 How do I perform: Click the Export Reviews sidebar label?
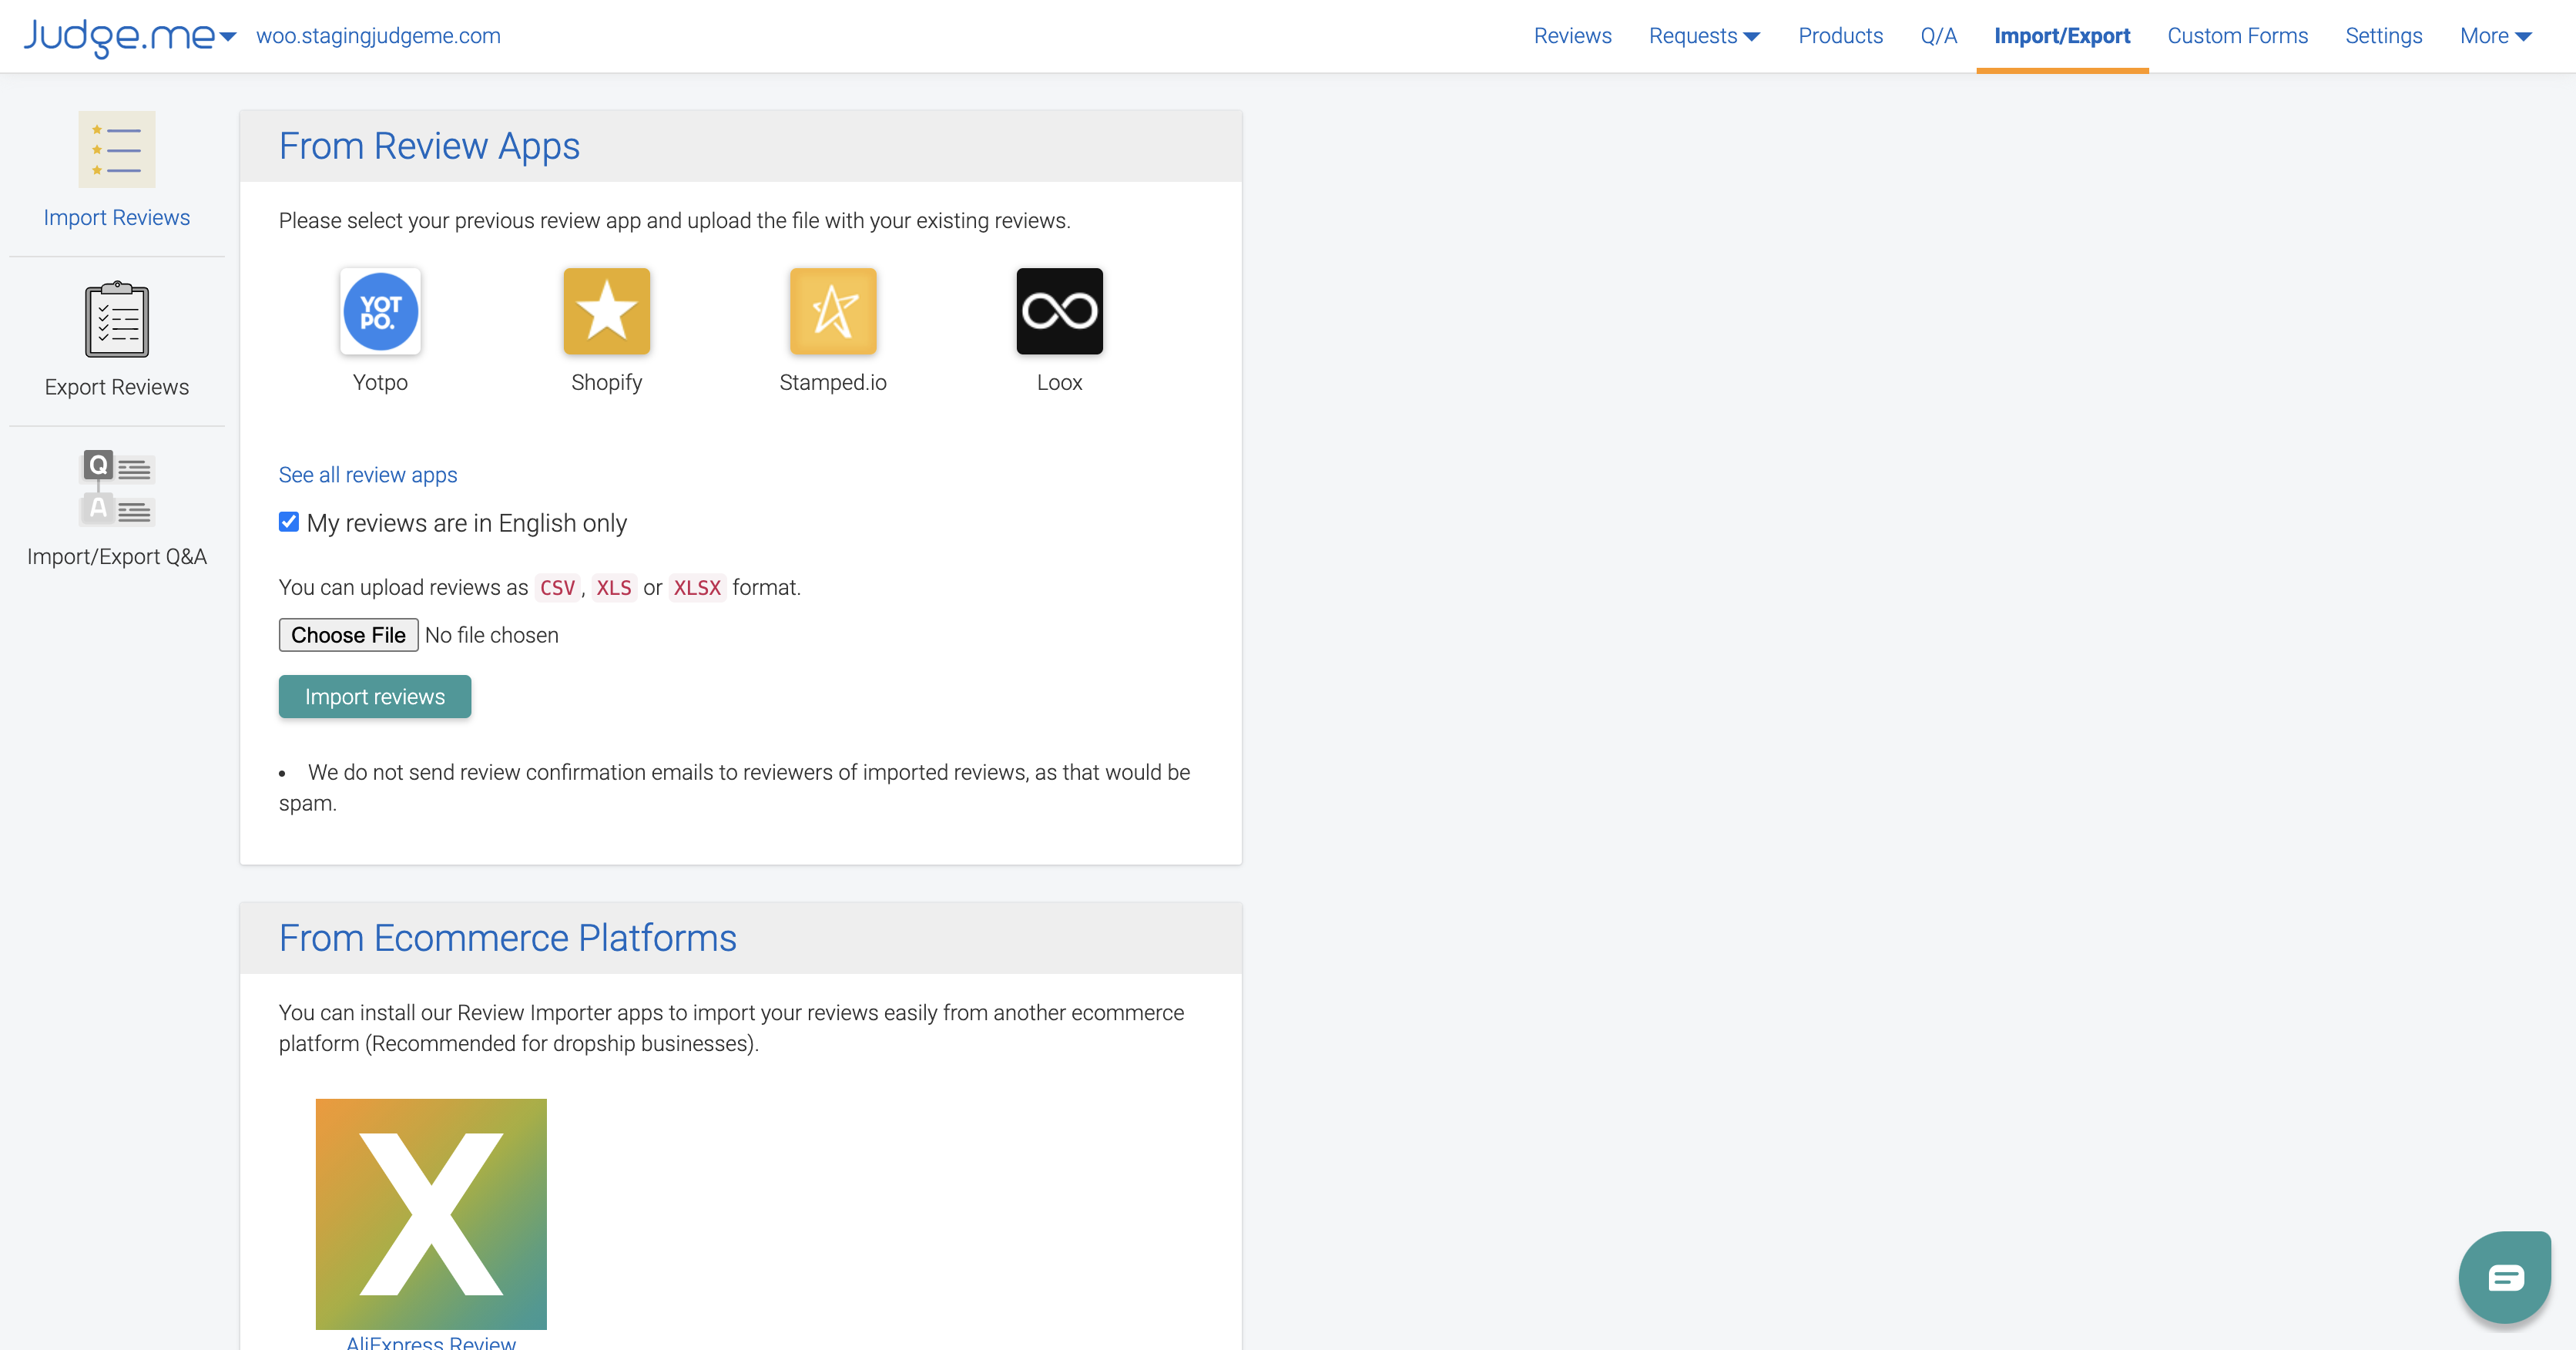pos(117,387)
